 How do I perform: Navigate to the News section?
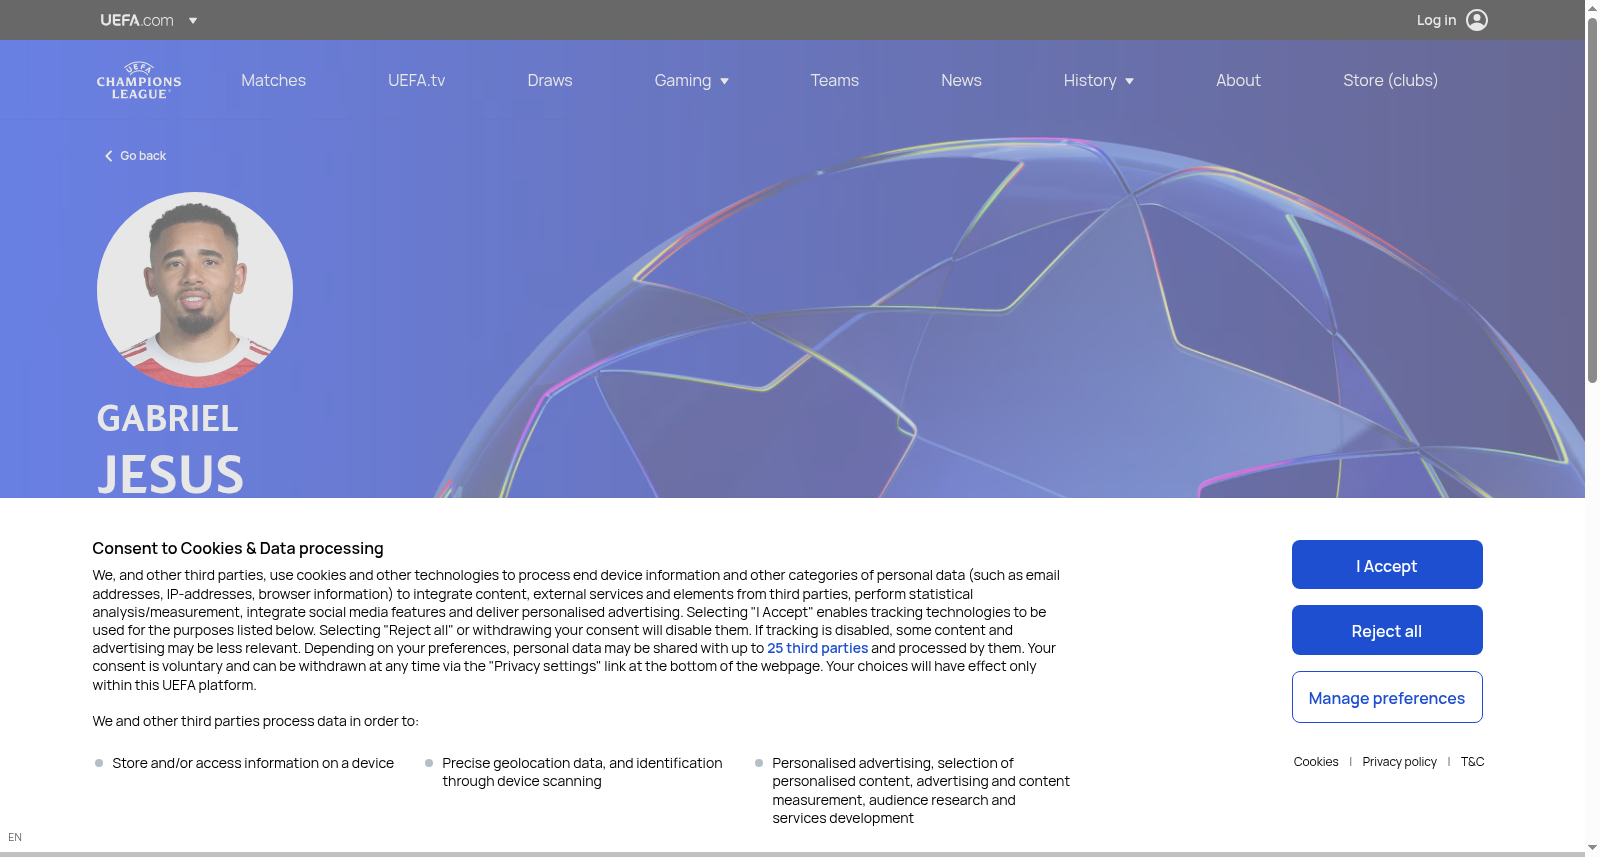[x=961, y=80]
